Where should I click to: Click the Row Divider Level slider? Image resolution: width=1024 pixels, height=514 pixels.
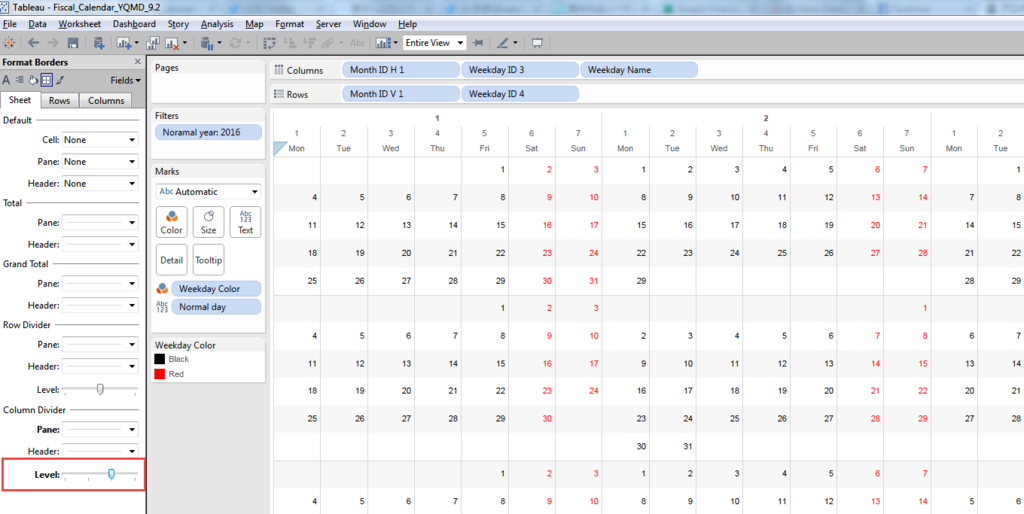[x=100, y=389]
